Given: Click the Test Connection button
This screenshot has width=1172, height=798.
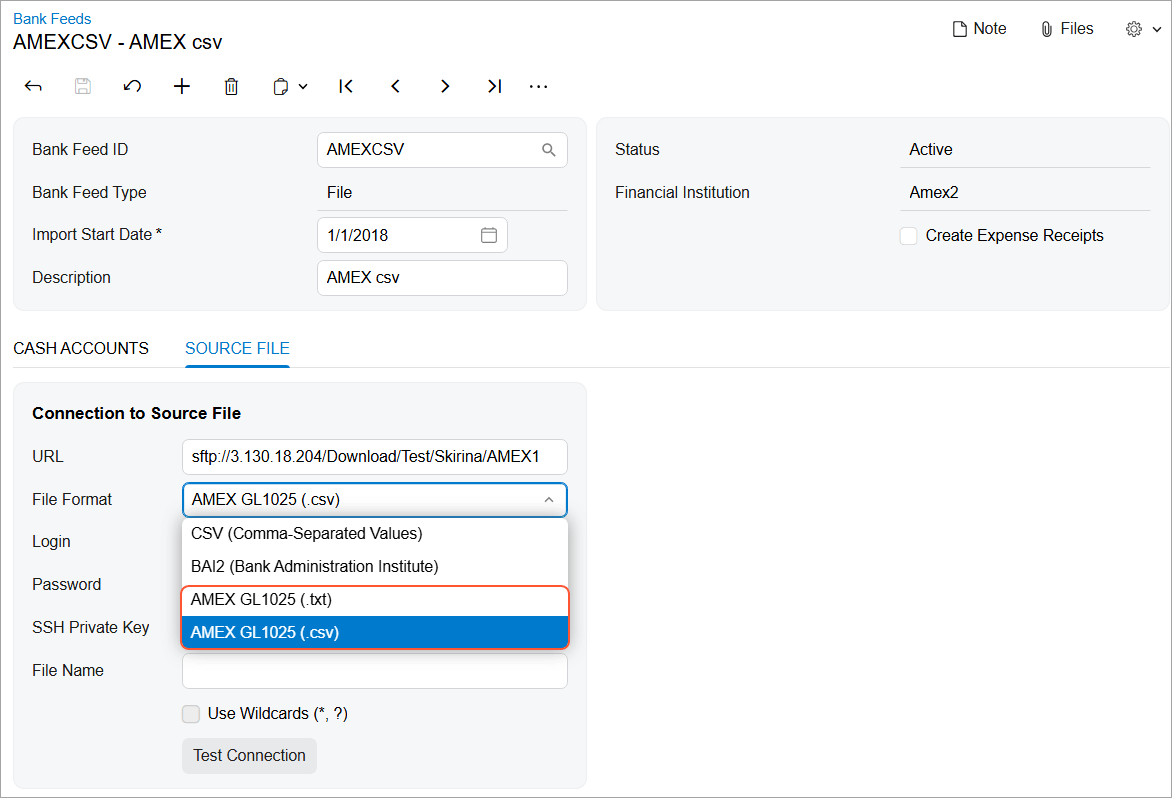Looking at the screenshot, I should [x=249, y=756].
